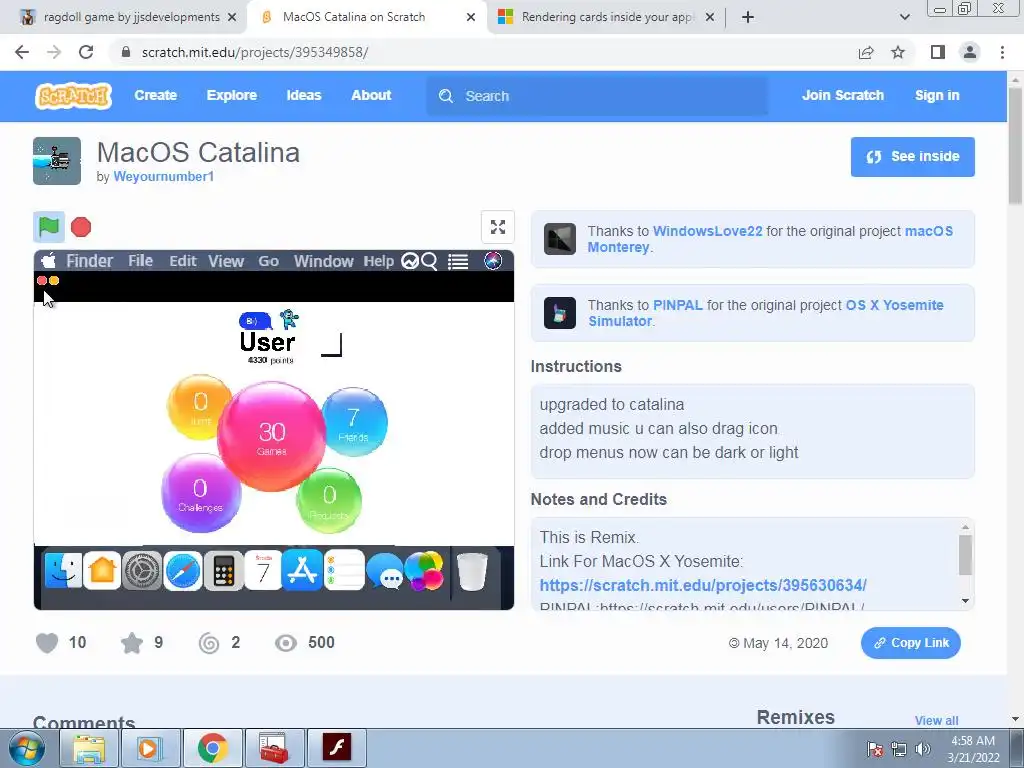This screenshot has height=768, width=1024.
Task: Open System Preferences gear in dock
Action: (142, 571)
